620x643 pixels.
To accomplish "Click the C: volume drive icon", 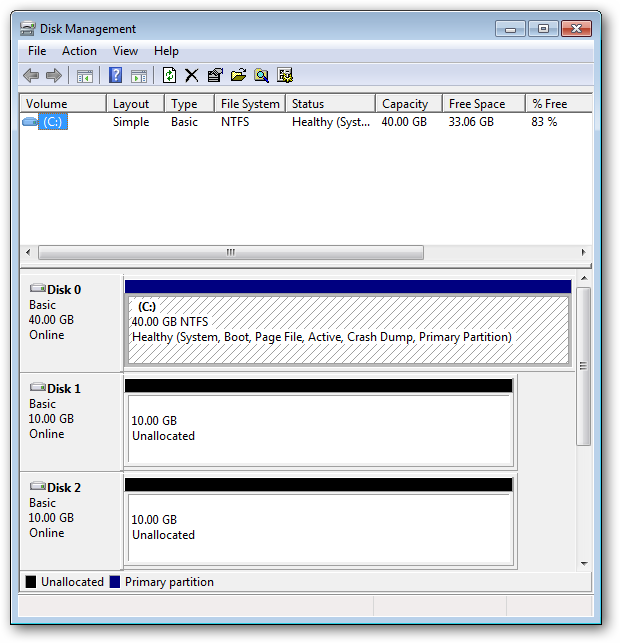I will click(30, 122).
